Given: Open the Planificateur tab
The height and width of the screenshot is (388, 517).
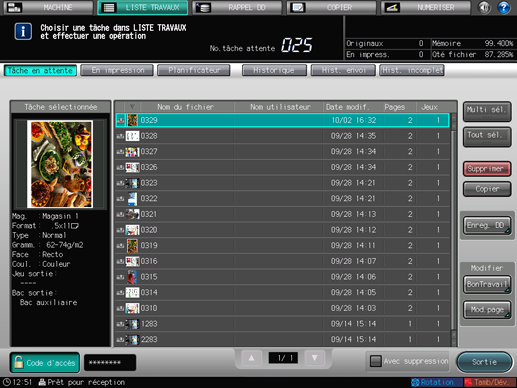Looking at the screenshot, I should [x=194, y=70].
